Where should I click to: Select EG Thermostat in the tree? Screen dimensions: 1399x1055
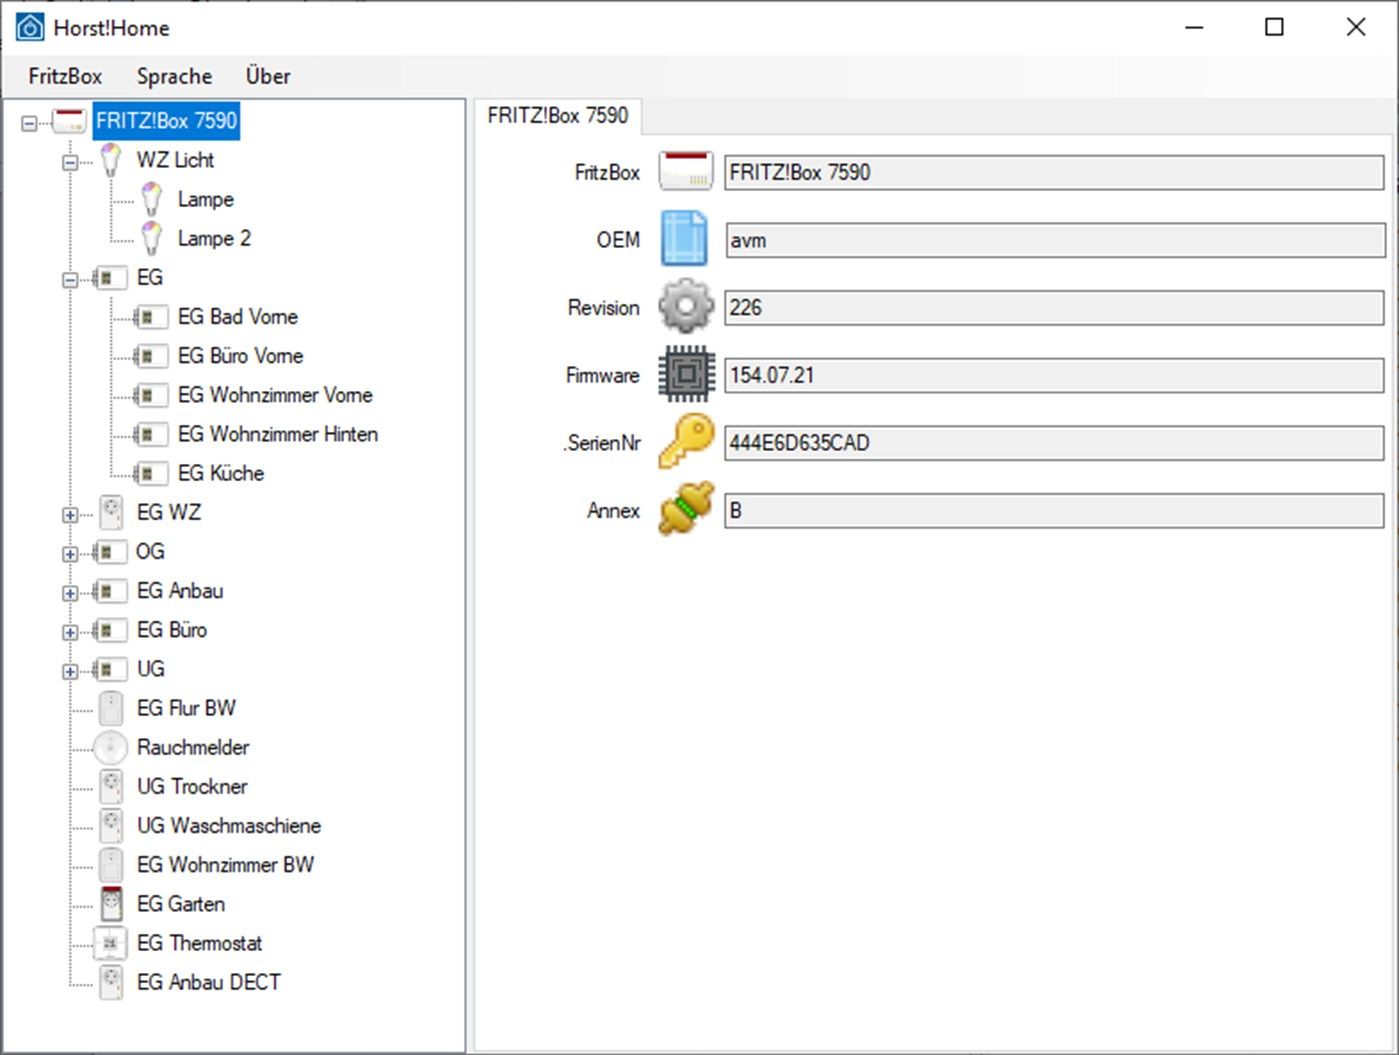[200, 943]
